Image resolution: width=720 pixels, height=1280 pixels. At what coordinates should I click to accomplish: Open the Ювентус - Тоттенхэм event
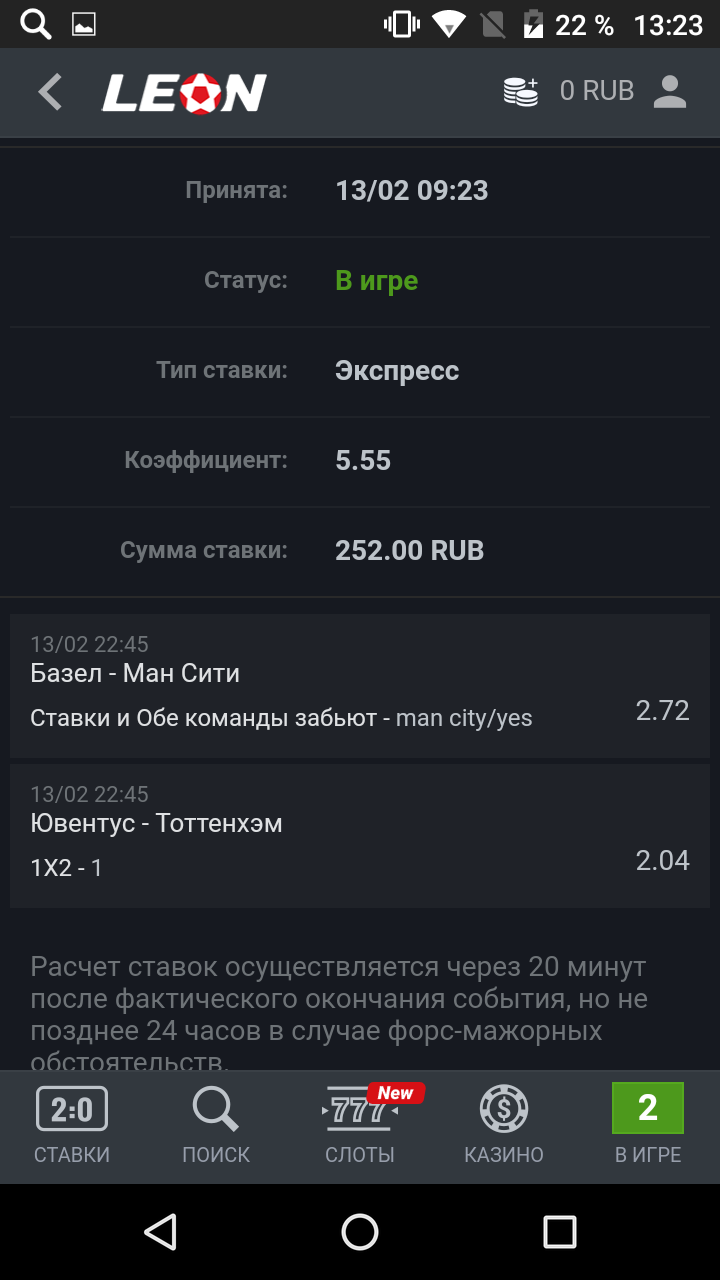156,823
